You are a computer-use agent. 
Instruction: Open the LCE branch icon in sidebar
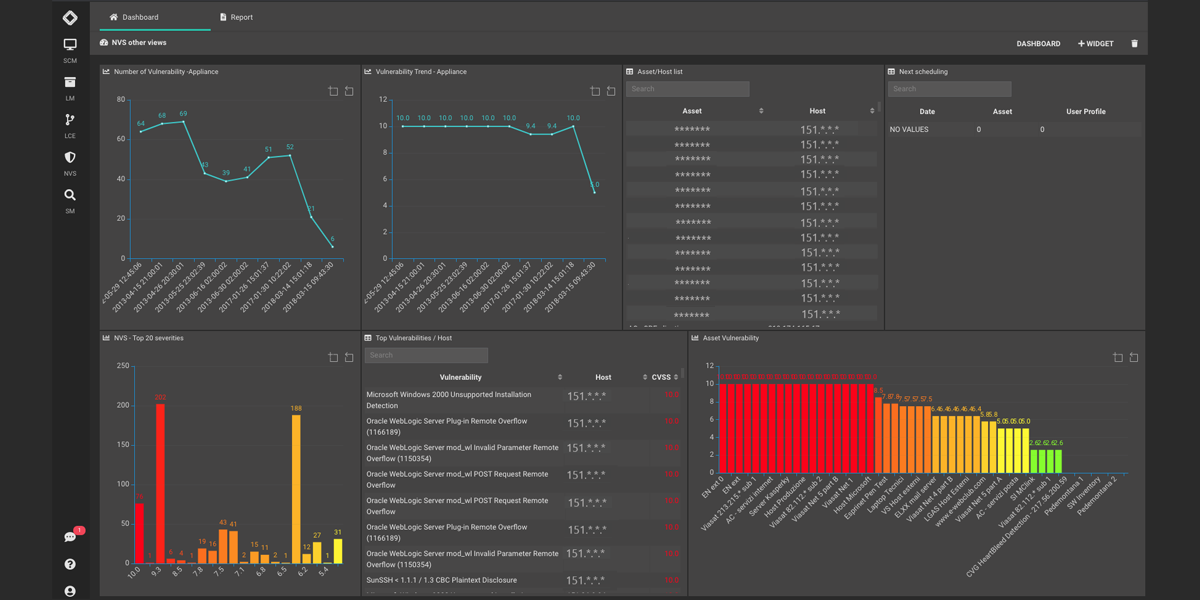click(69, 120)
